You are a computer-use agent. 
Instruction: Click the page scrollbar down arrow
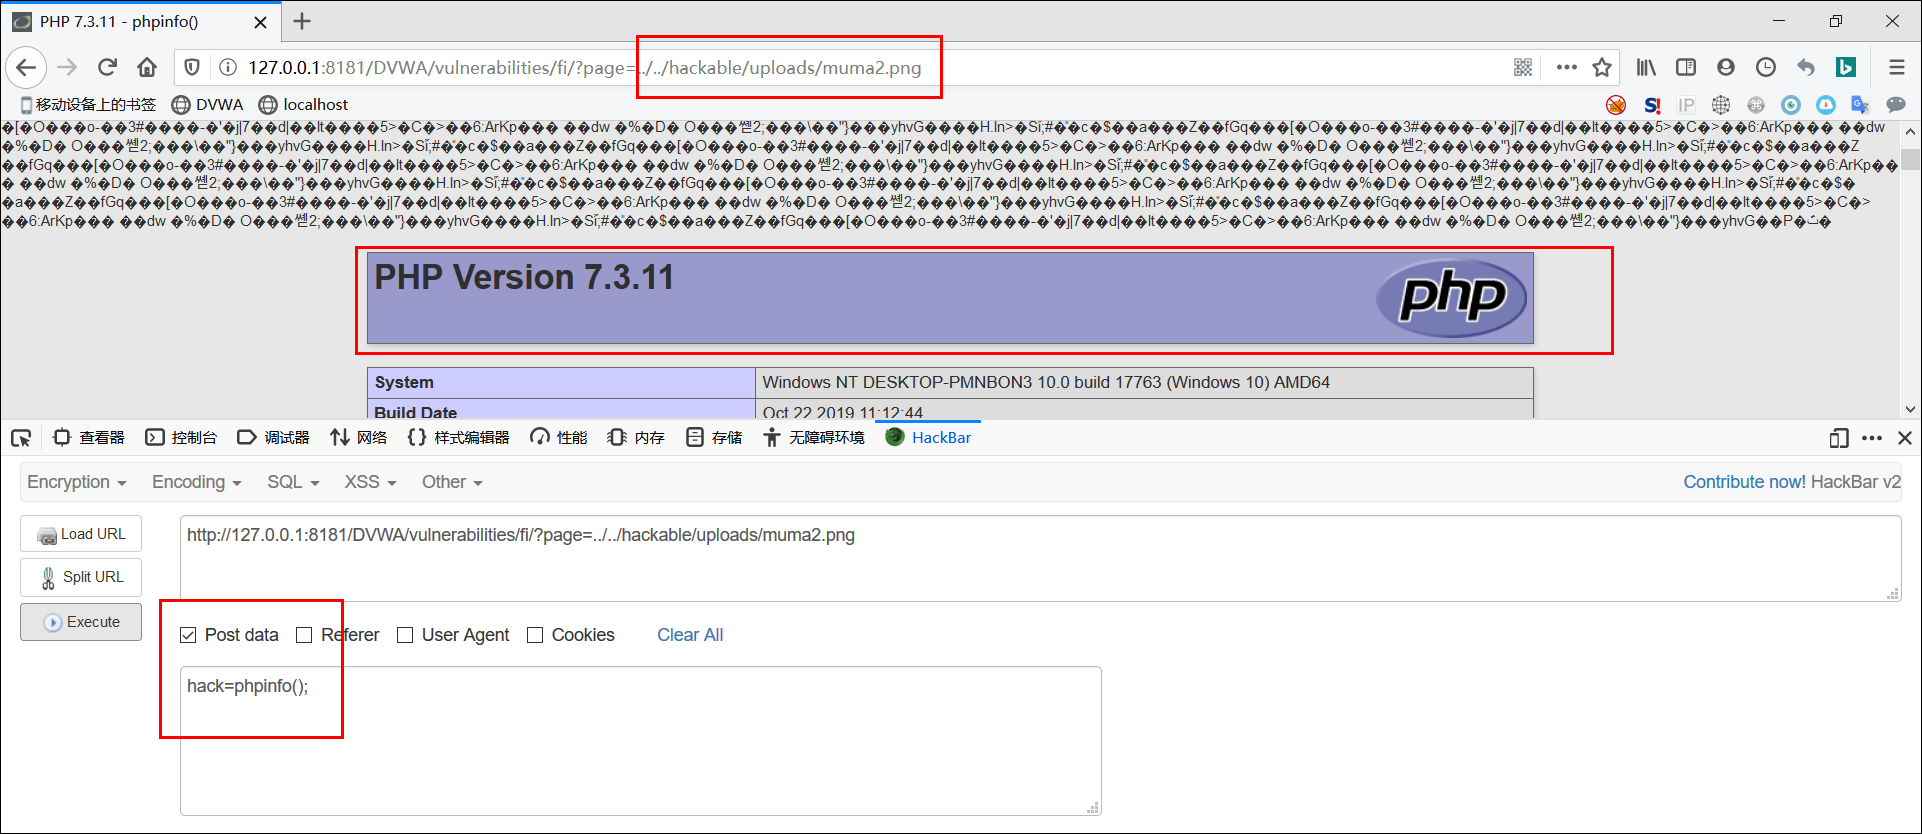1910,409
